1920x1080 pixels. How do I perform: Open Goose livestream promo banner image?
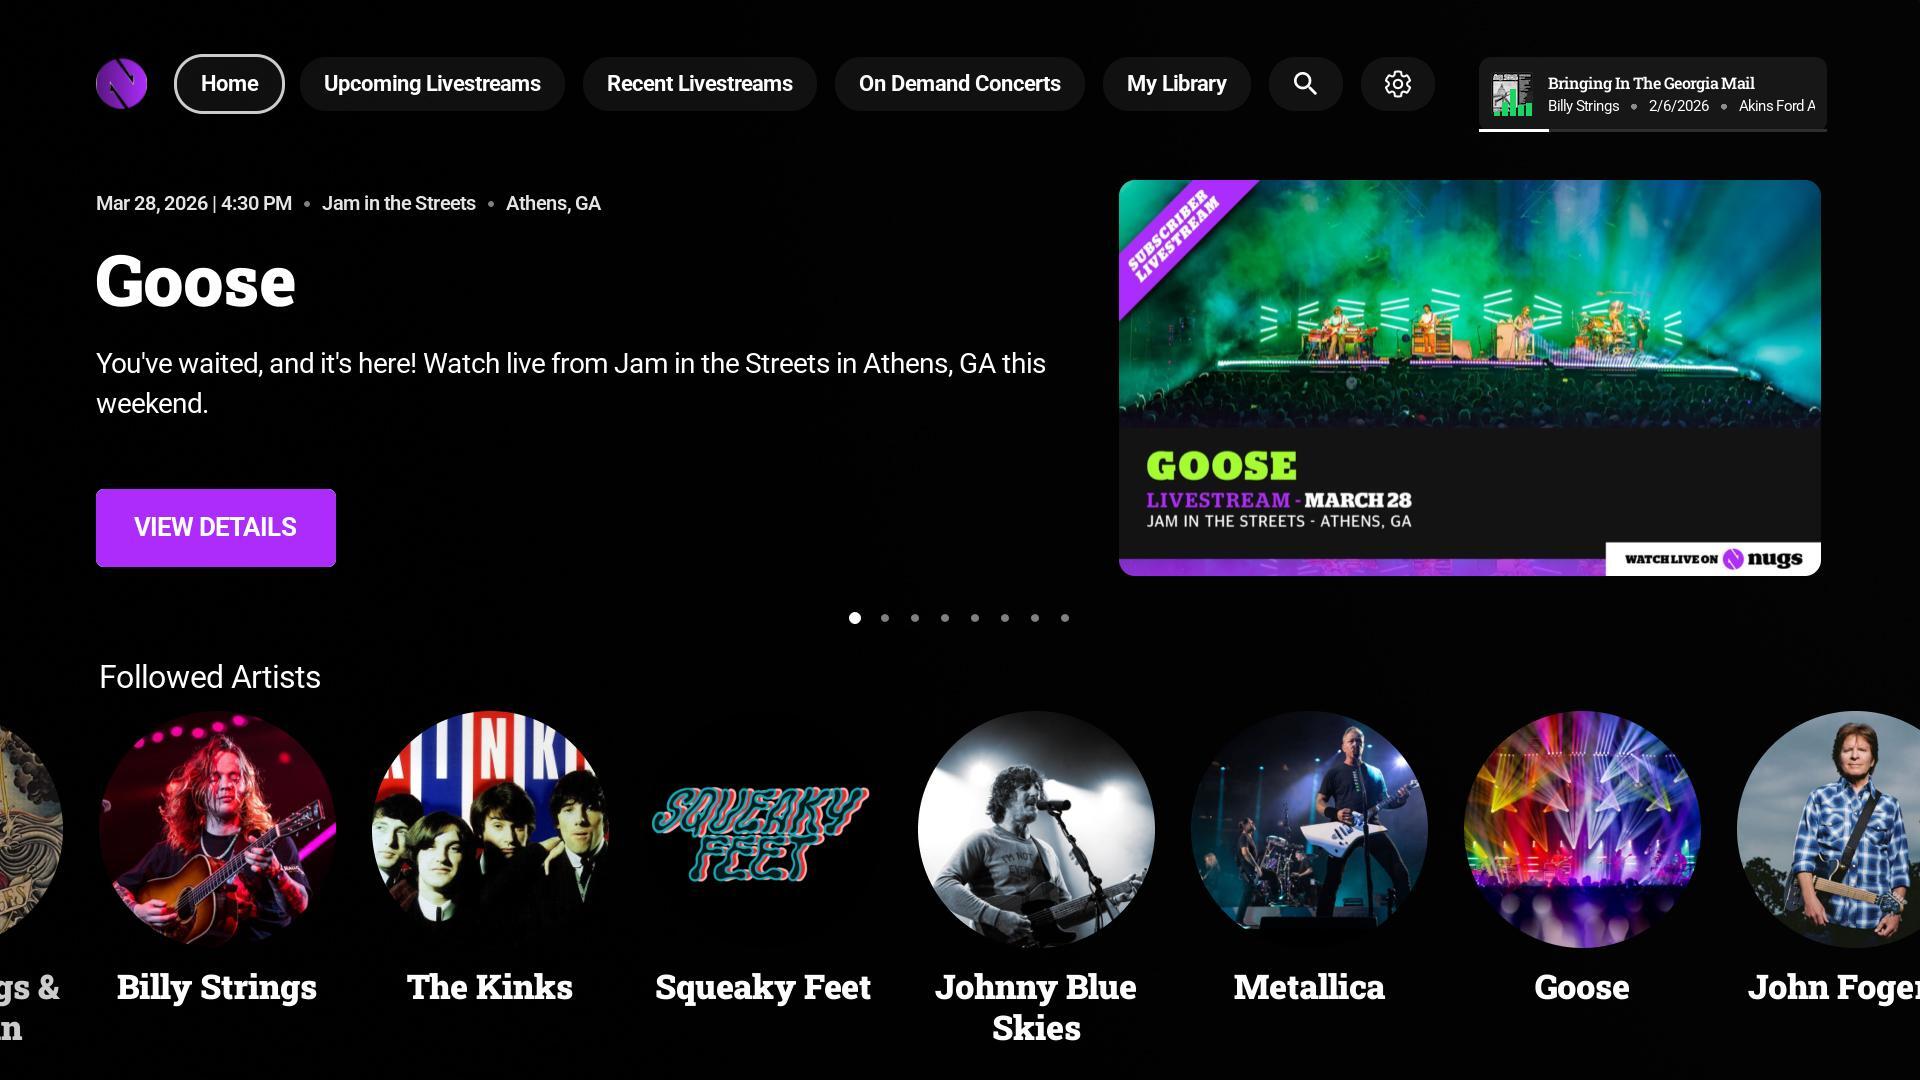tap(1469, 378)
